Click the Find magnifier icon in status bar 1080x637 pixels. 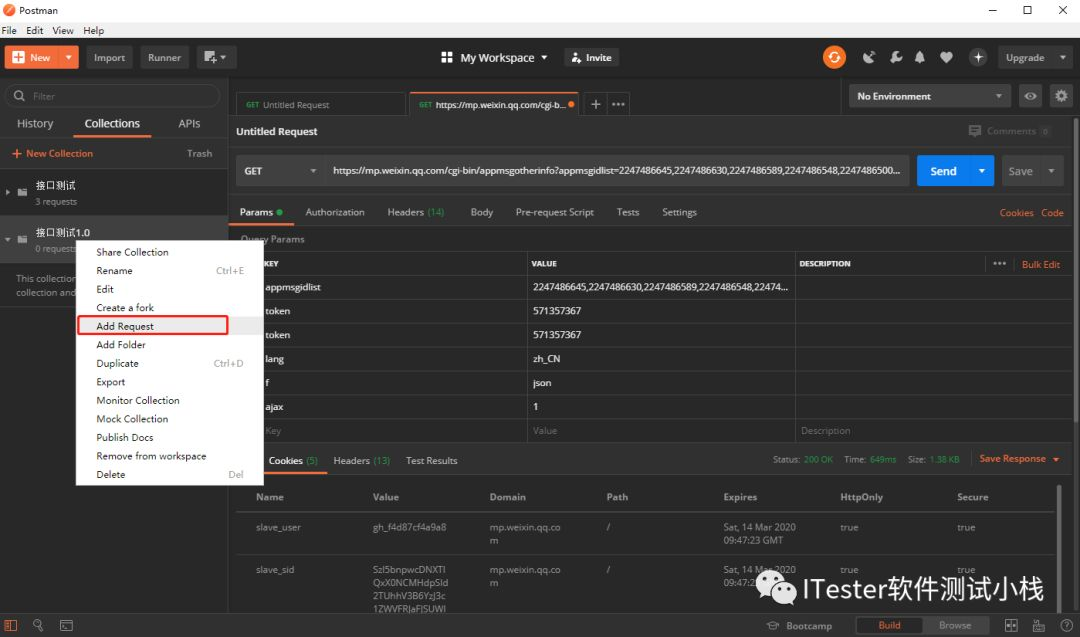pyautogui.click(x=38, y=625)
